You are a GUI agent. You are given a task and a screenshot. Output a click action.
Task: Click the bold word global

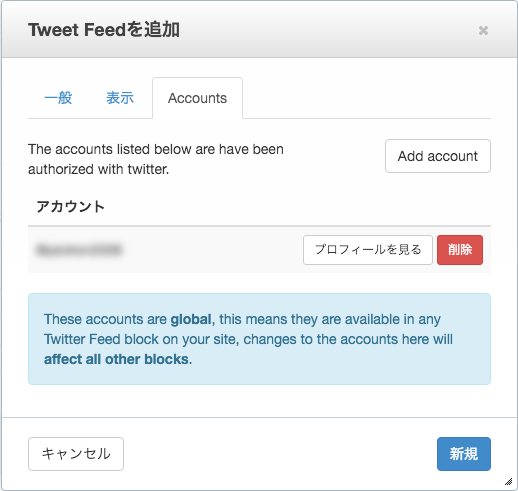coord(191,319)
